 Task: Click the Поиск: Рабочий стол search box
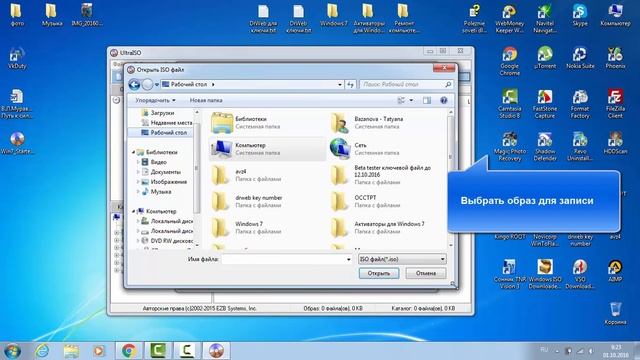(406, 84)
